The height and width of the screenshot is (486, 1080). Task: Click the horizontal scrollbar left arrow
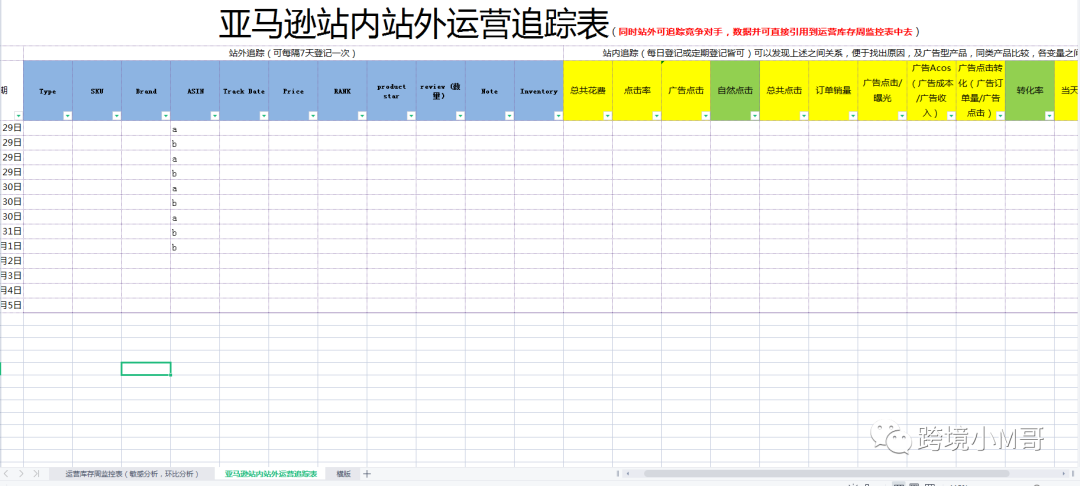pos(627,474)
